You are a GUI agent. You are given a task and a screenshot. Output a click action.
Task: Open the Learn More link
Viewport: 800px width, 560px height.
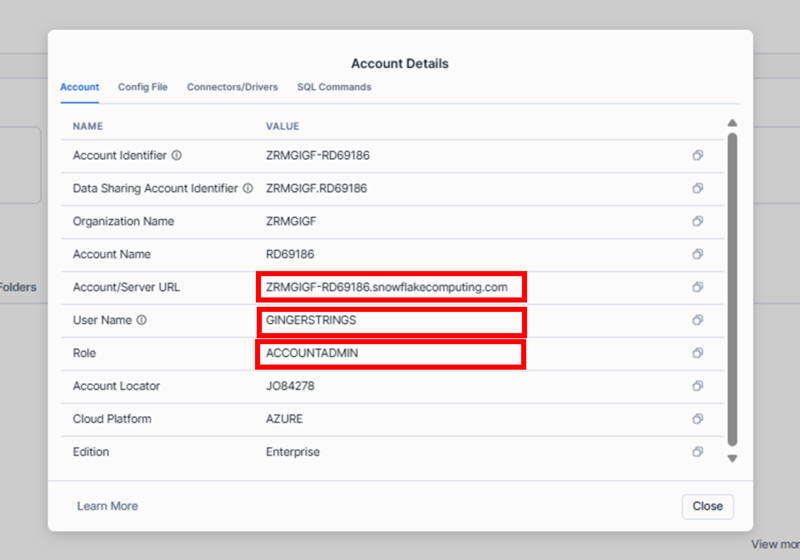(108, 506)
